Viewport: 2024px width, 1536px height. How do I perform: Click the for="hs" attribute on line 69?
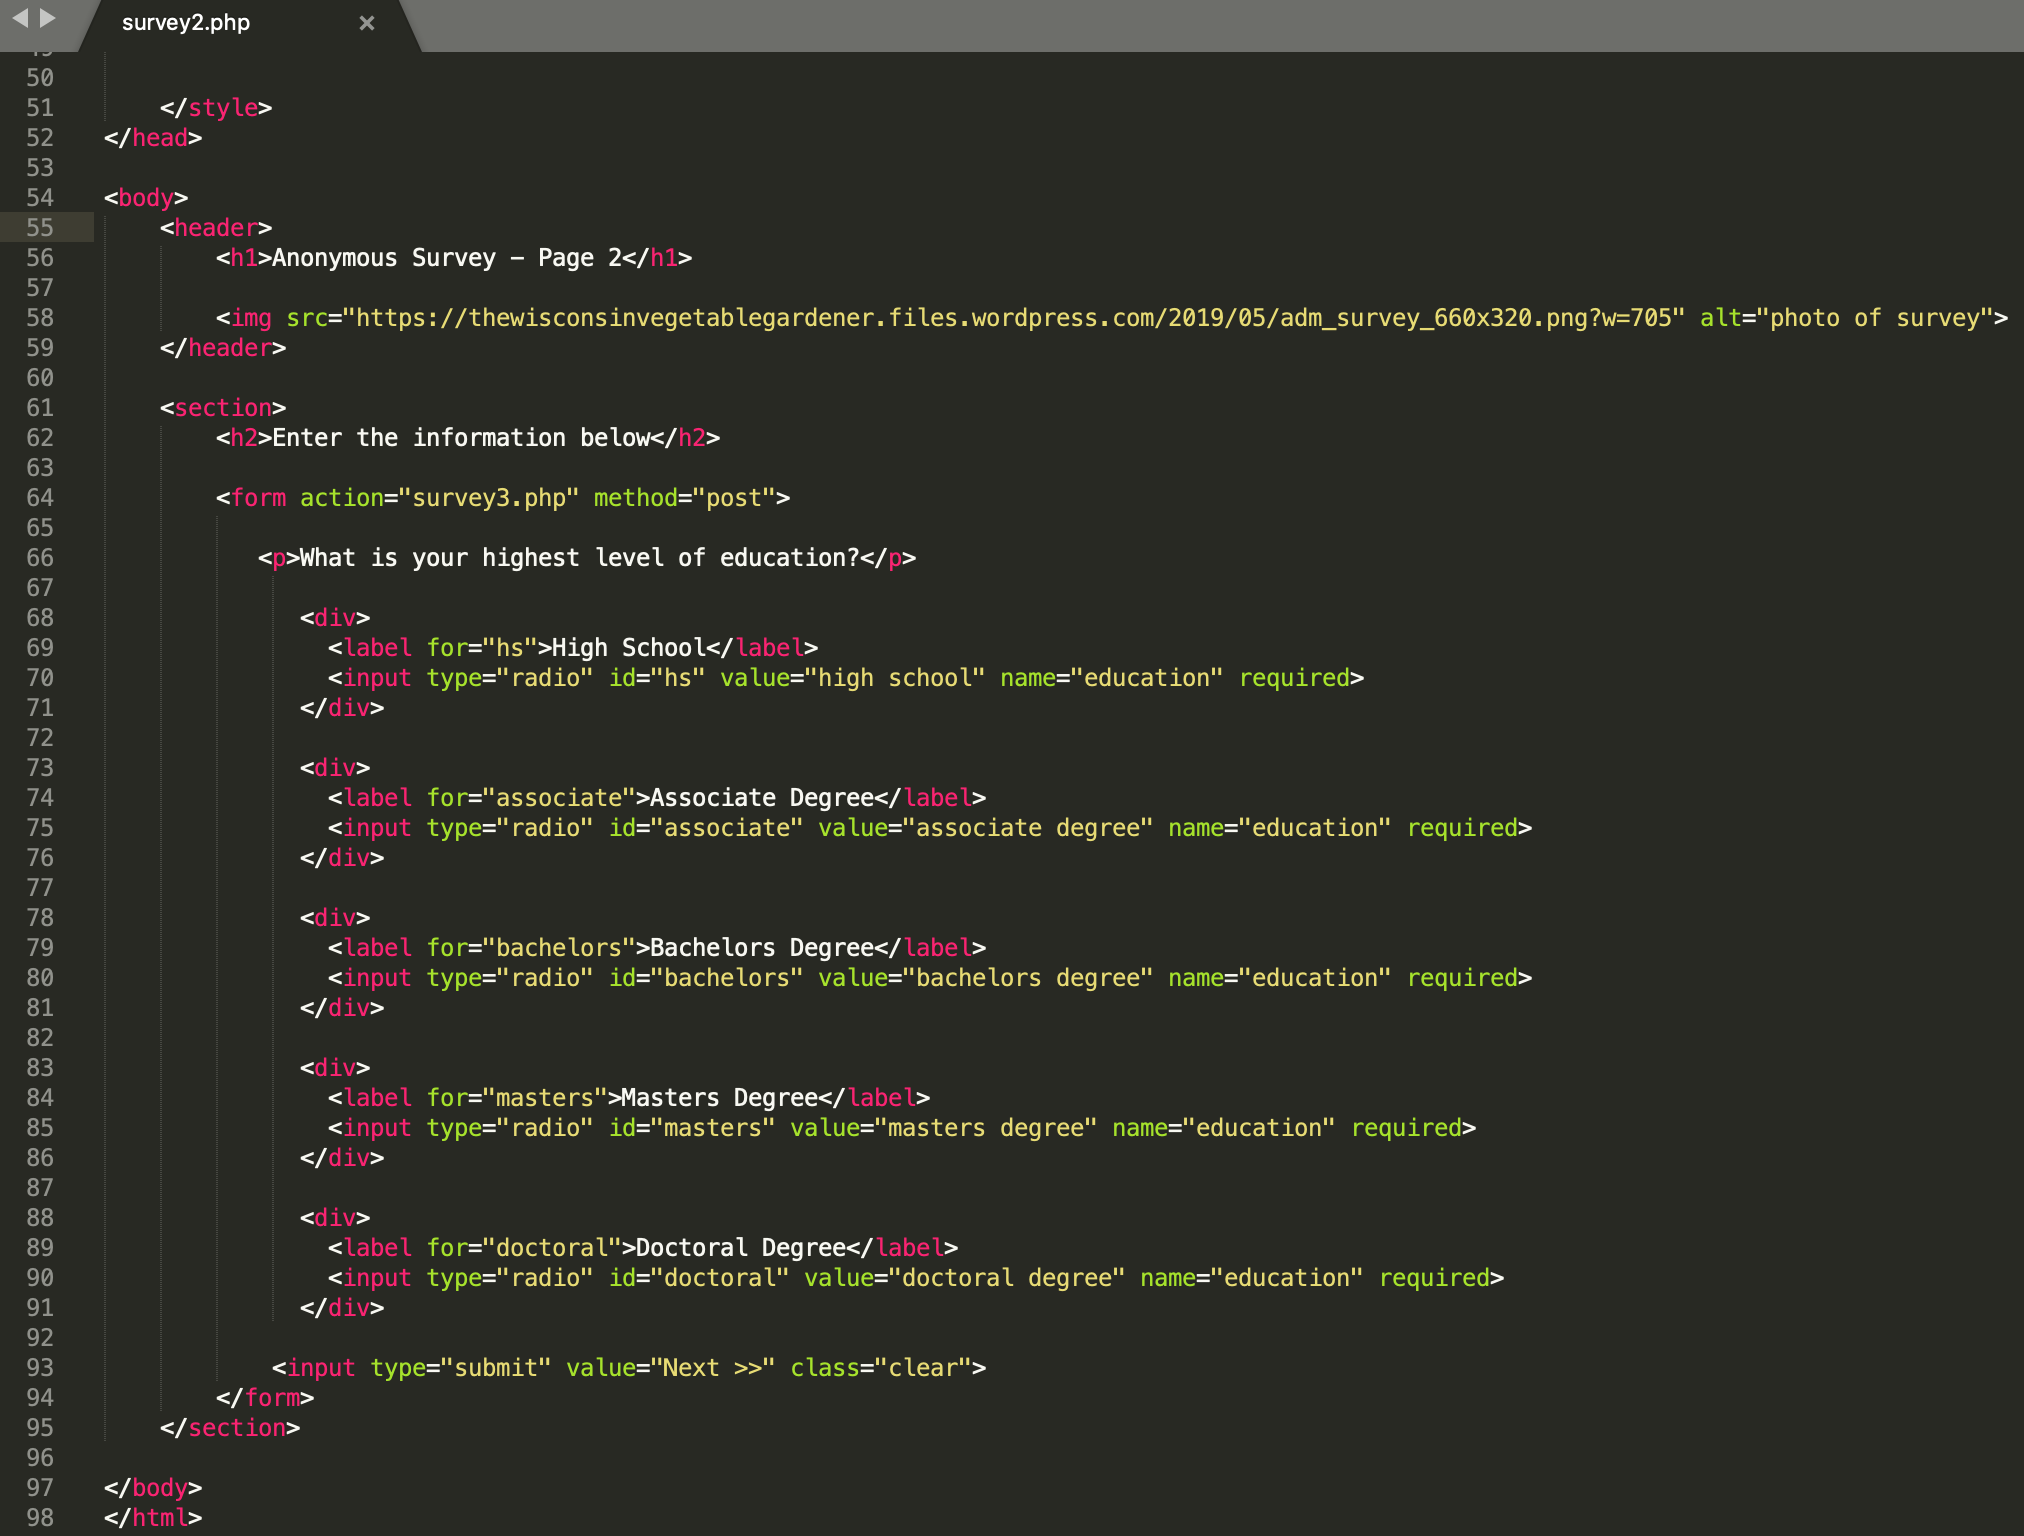click(482, 648)
